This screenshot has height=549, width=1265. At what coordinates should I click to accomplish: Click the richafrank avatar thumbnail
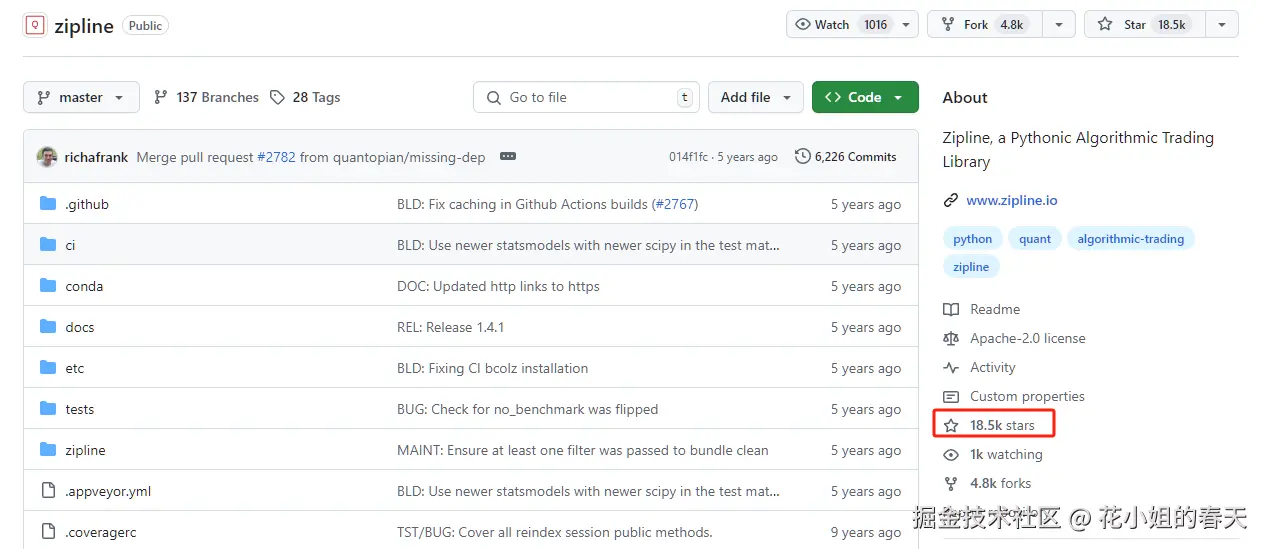[47, 157]
